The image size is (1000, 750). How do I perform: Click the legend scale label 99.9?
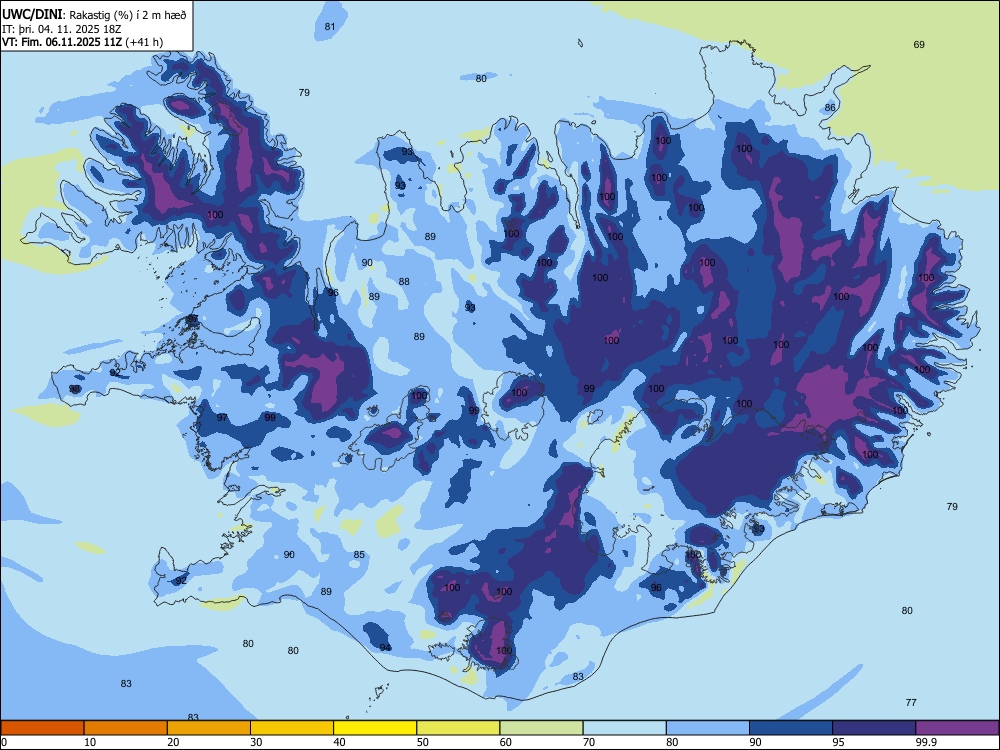[x=926, y=742]
